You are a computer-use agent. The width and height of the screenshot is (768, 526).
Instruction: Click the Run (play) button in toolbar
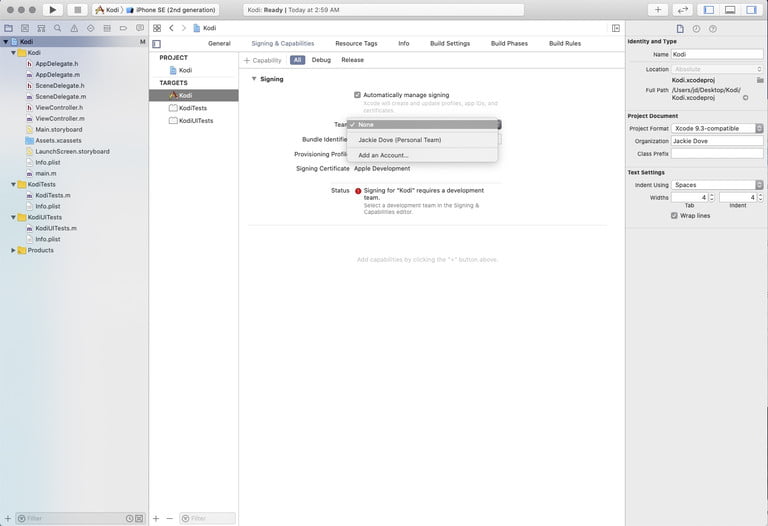click(x=52, y=10)
